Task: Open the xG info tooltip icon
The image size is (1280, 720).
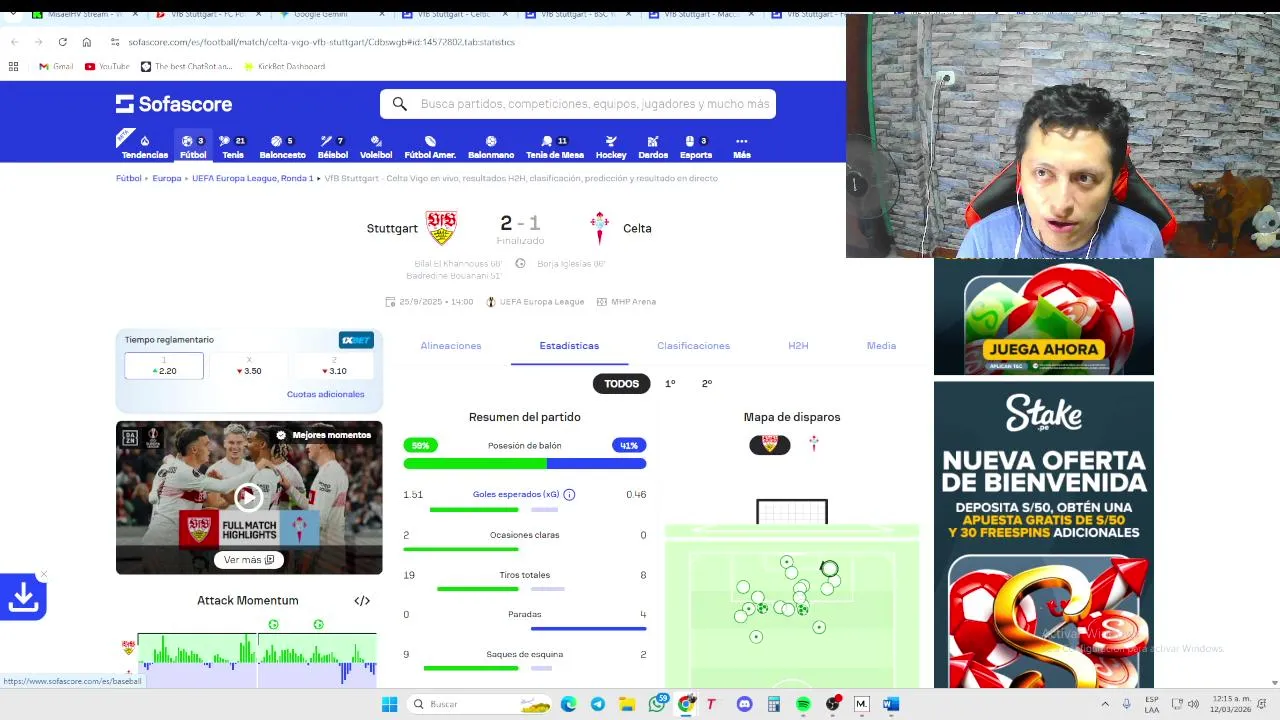Action: point(569,494)
